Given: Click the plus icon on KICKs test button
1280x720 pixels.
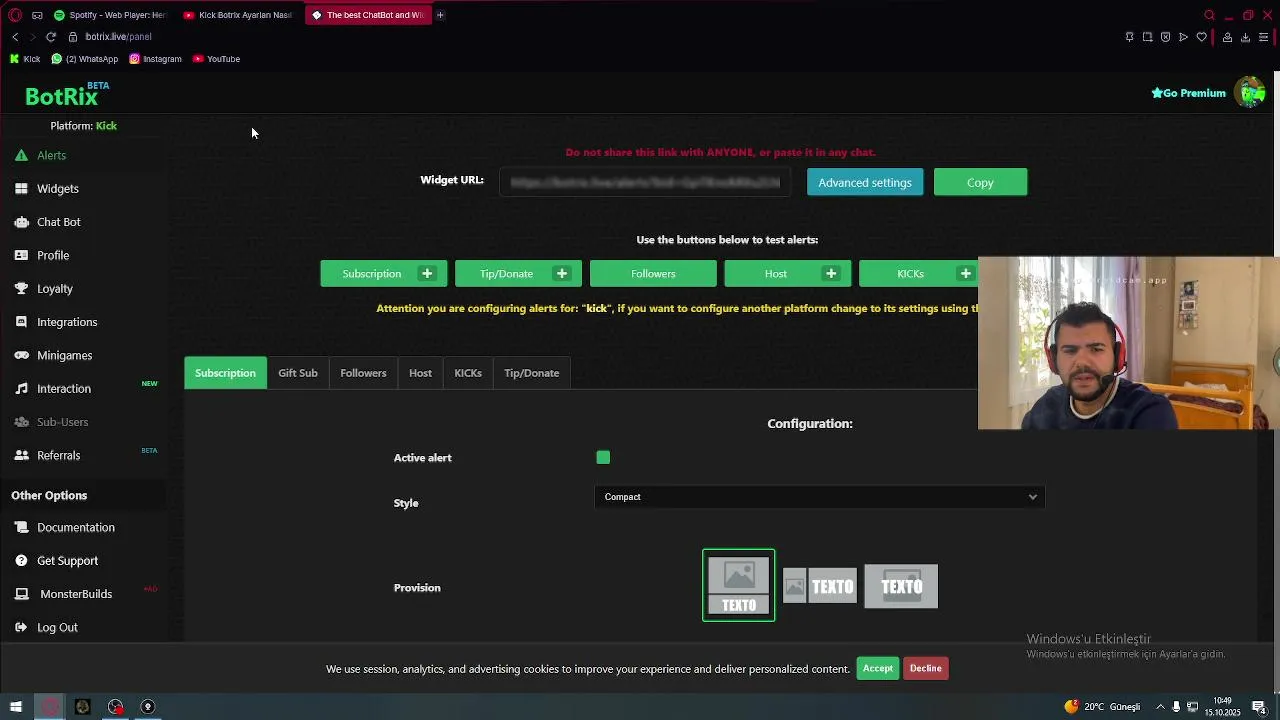Looking at the screenshot, I should pos(966,274).
